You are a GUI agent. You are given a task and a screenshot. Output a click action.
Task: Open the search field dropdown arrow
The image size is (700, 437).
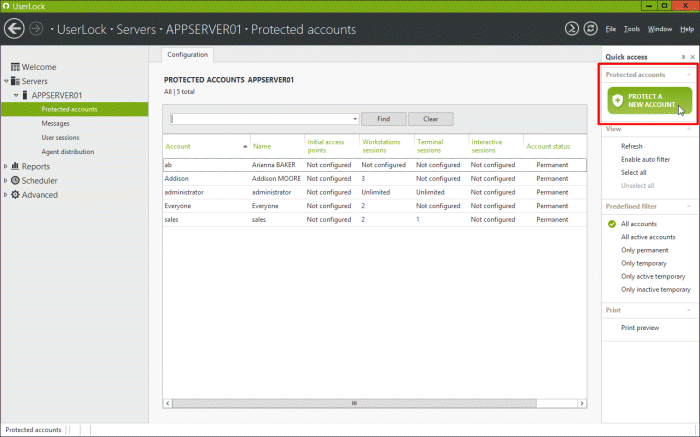point(355,119)
